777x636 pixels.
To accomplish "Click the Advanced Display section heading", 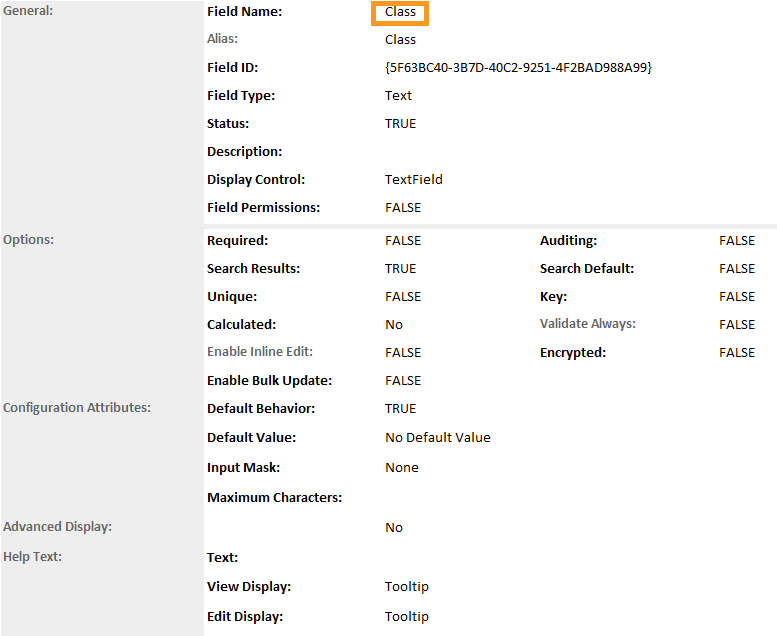I will pos(57,527).
